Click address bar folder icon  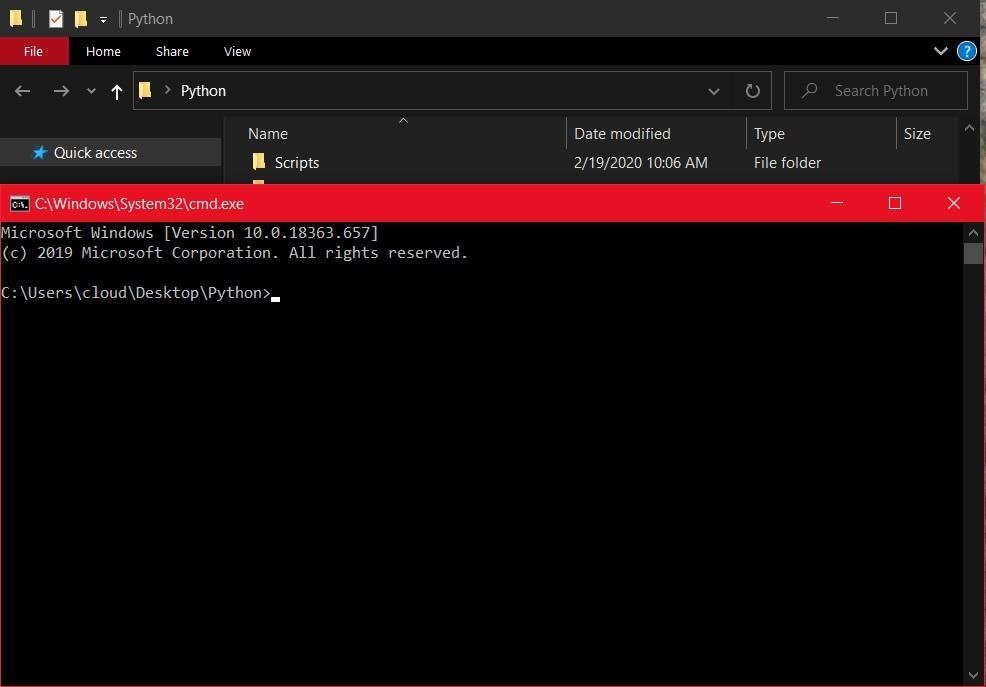coord(145,91)
